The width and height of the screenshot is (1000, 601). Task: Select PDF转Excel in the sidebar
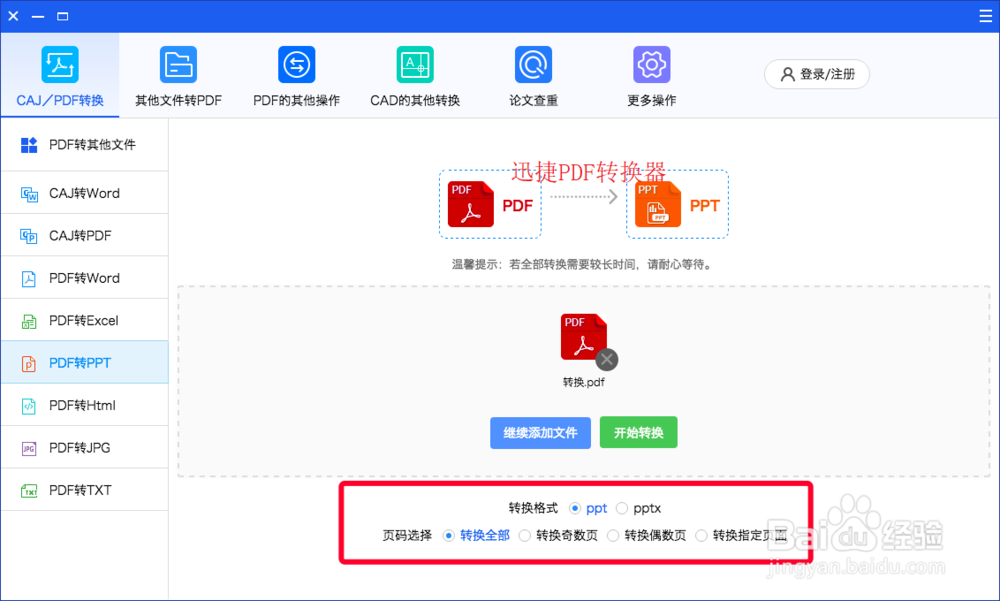(84, 320)
